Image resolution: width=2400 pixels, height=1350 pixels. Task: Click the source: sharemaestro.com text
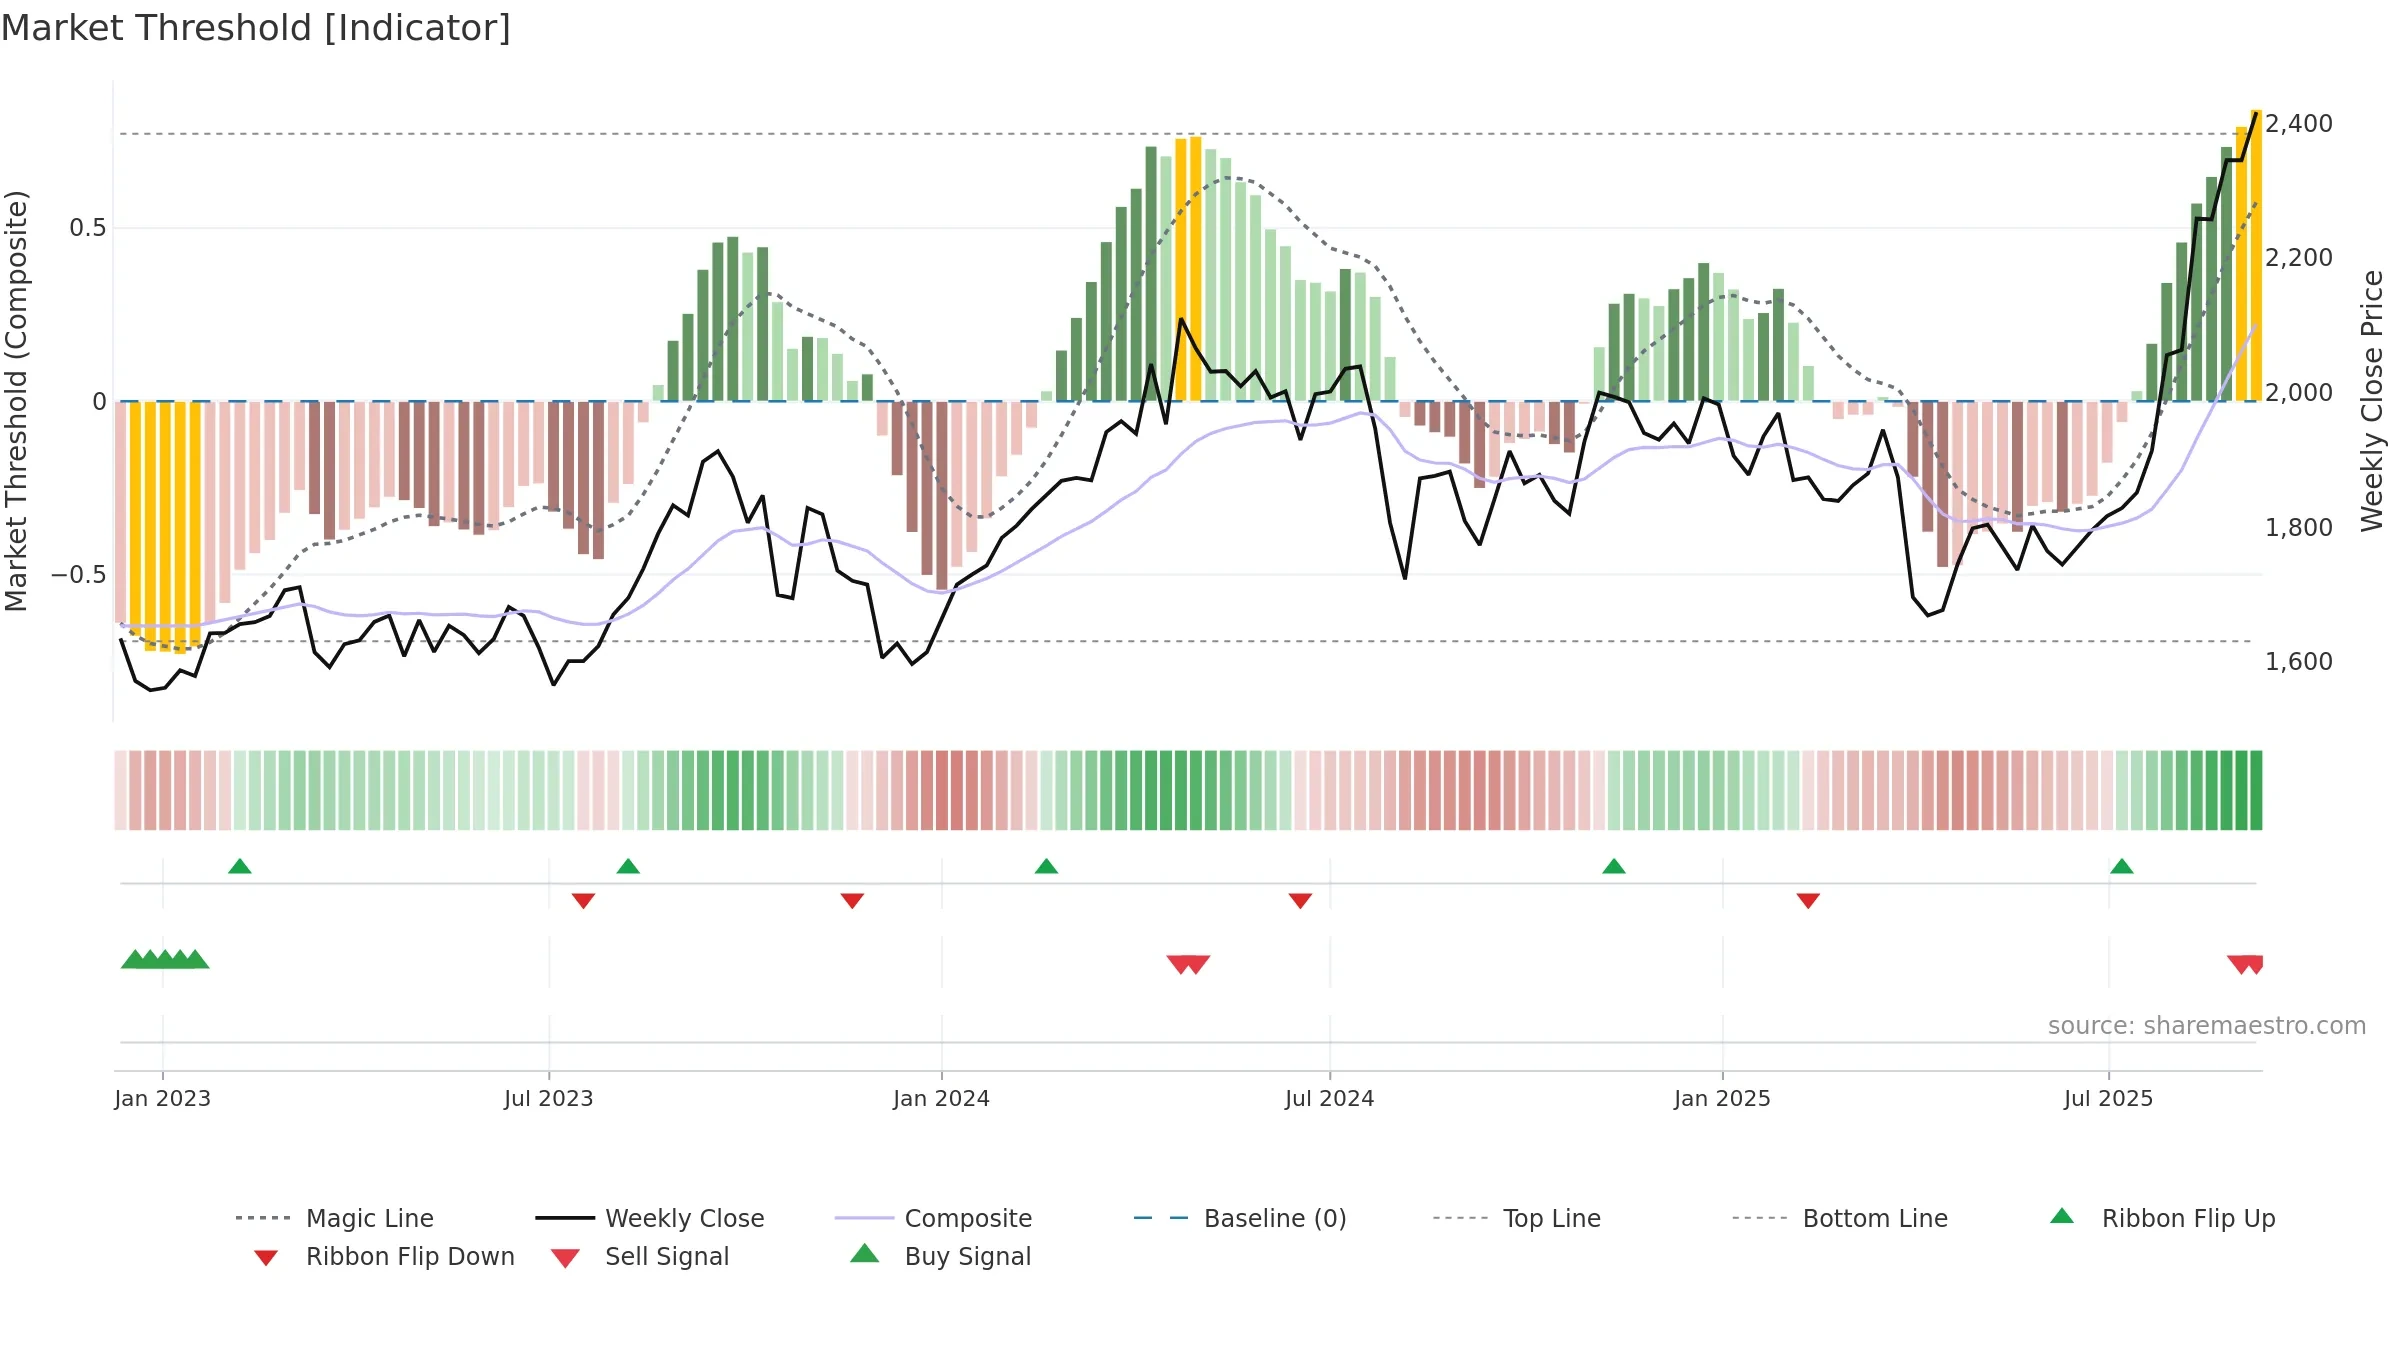(2207, 1026)
